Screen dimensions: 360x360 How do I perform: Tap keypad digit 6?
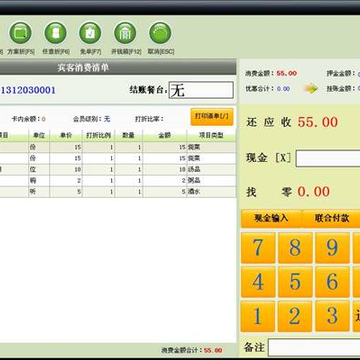[332, 282]
